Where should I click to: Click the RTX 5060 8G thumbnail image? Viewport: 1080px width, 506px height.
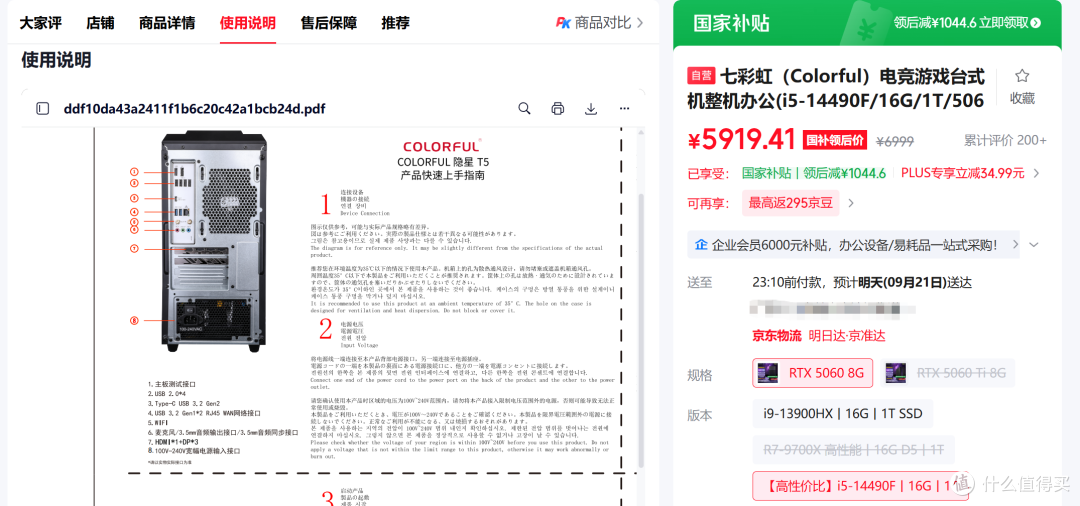(x=769, y=373)
